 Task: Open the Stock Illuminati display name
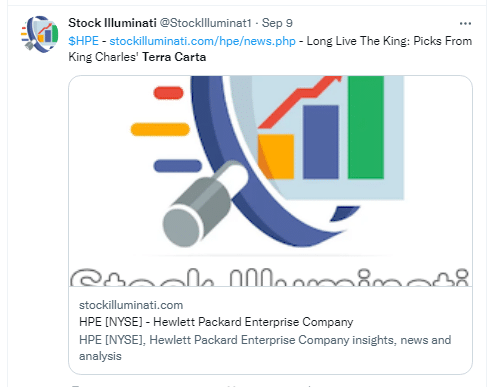[112, 23]
